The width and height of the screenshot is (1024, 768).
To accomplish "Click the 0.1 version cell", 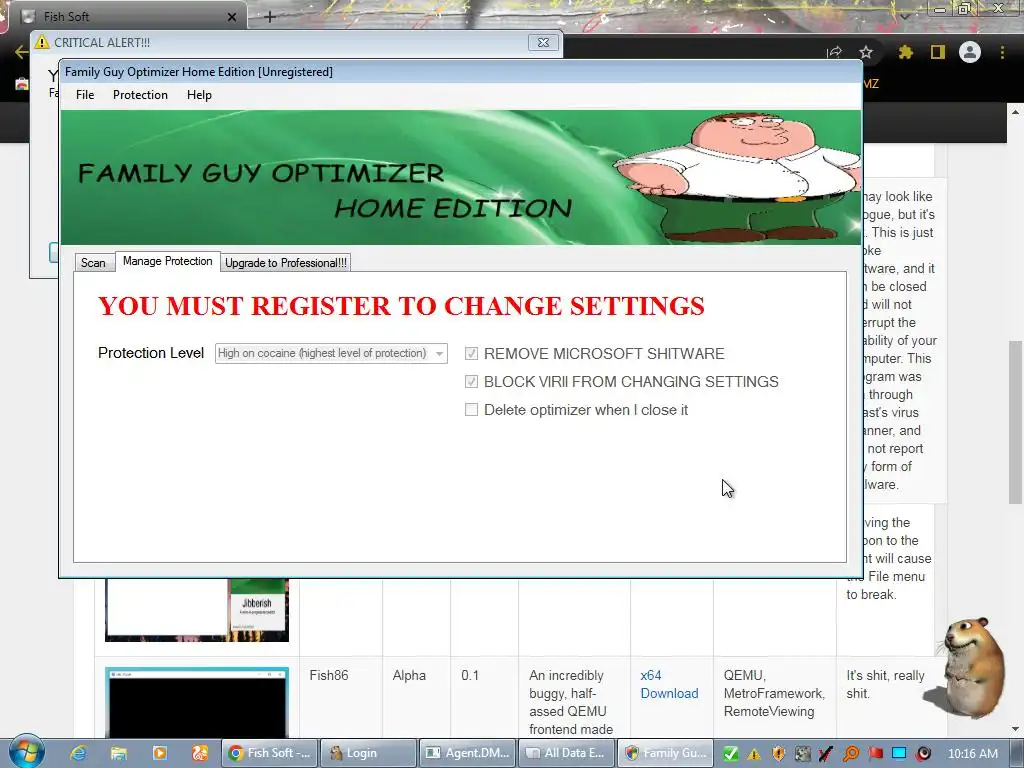I will pyautogui.click(x=470, y=675).
